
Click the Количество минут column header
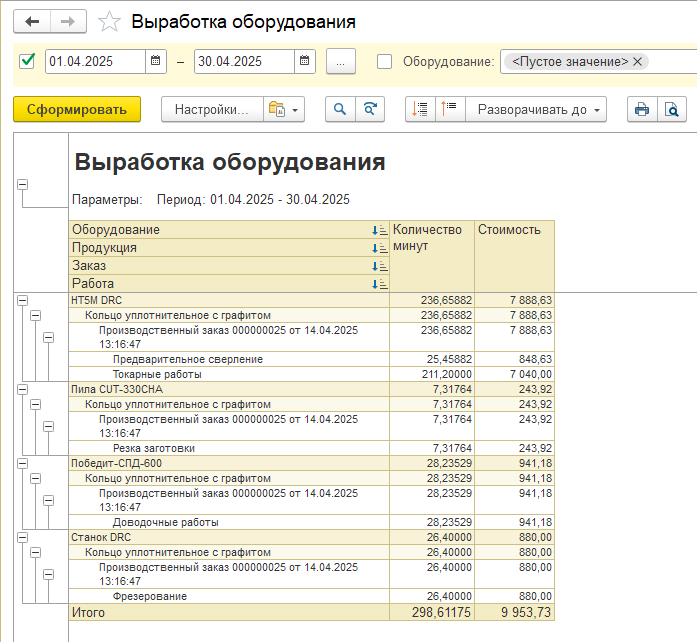point(432,256)
